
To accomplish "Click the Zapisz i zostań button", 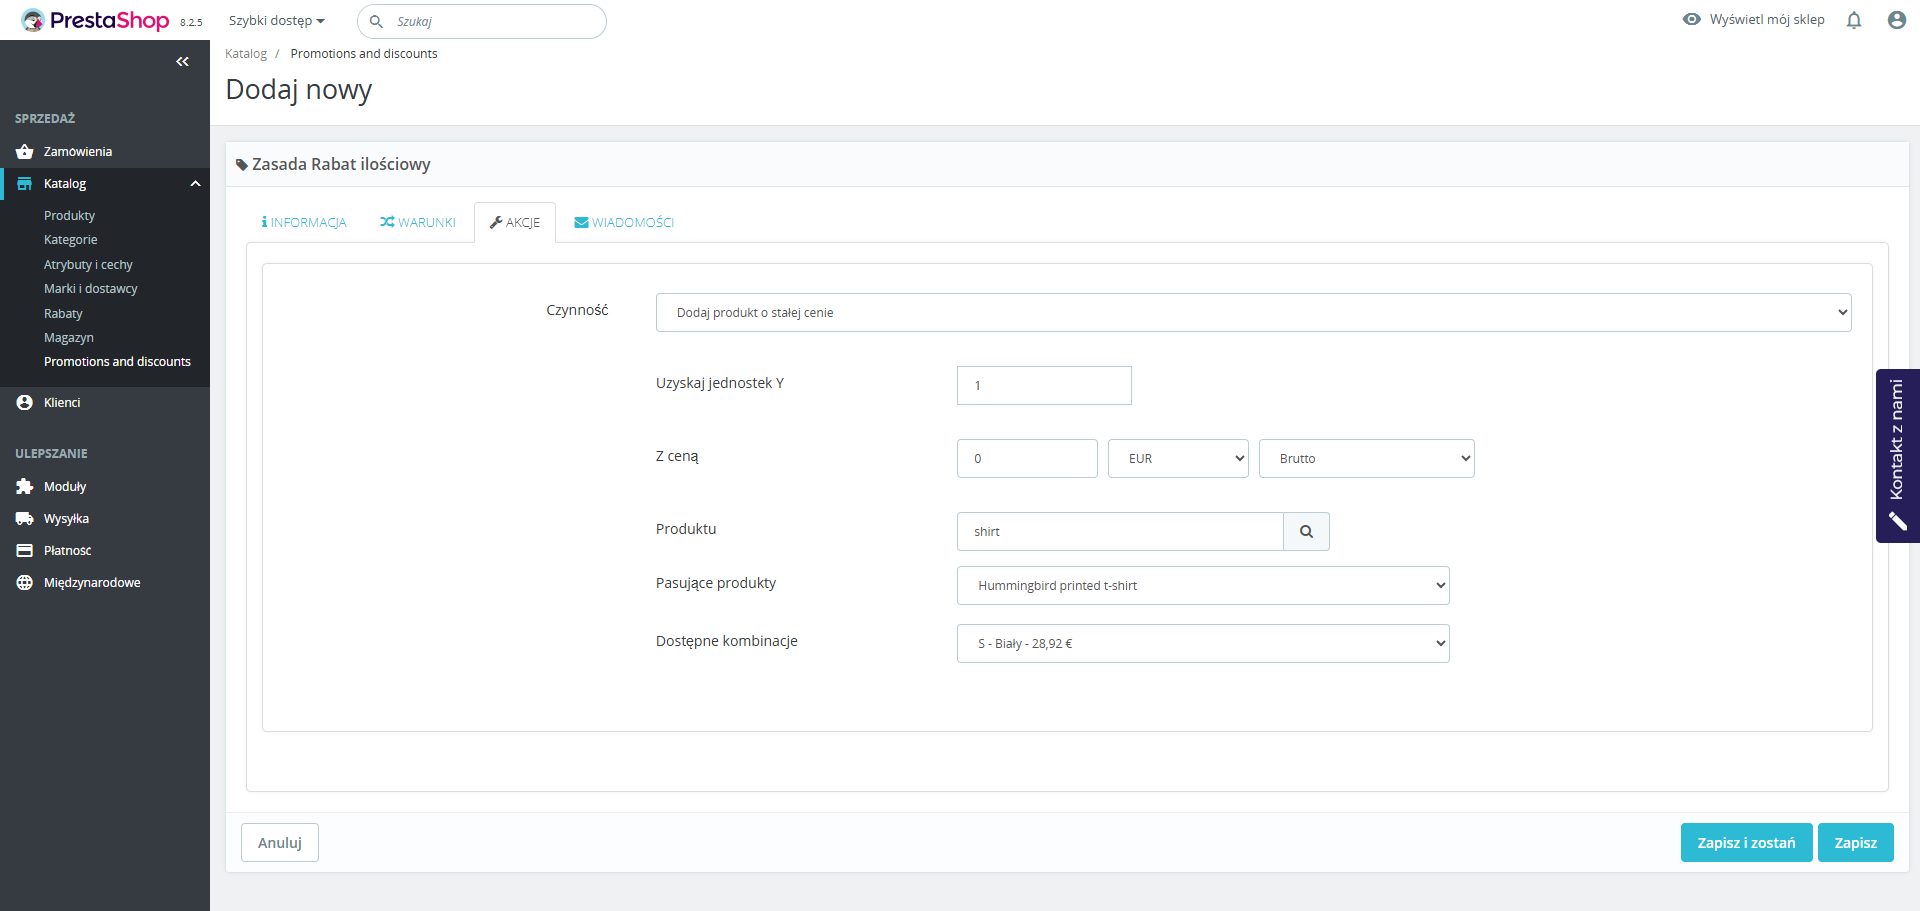I will tap(1746, 843).
